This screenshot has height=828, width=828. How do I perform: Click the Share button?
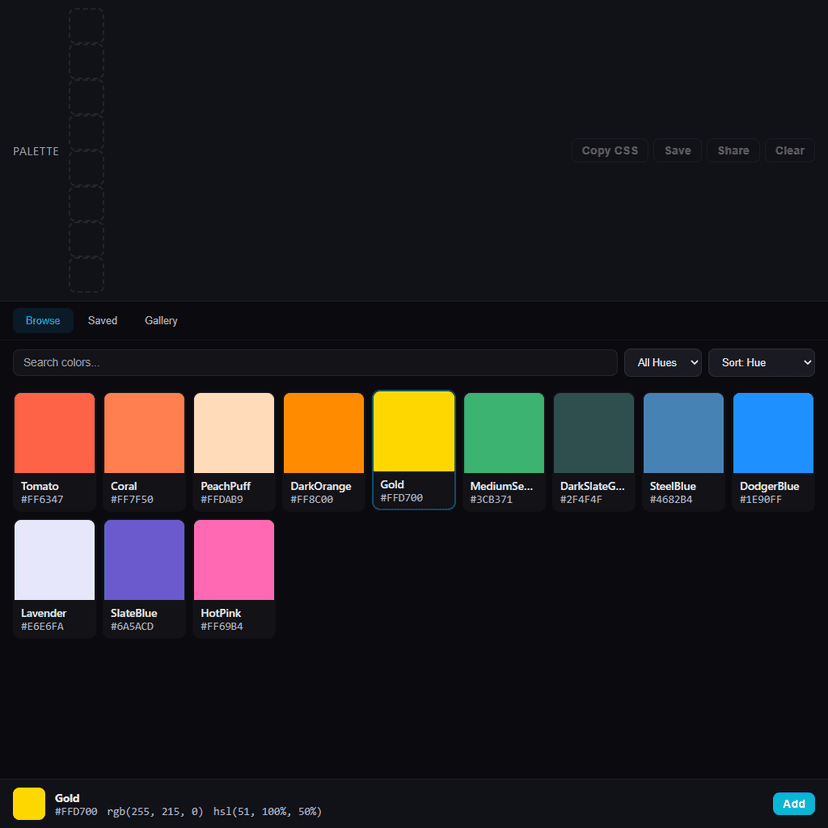click(733, 150)
